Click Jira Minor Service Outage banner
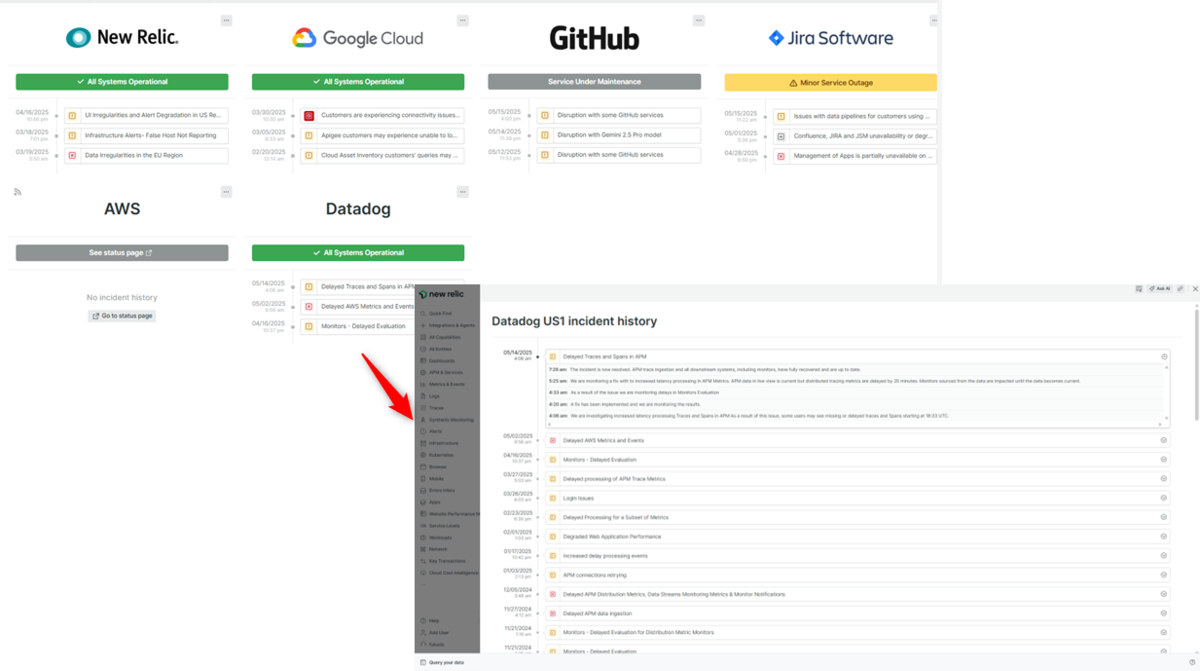Screen dimensions: 1200x671 coord(831,83)
